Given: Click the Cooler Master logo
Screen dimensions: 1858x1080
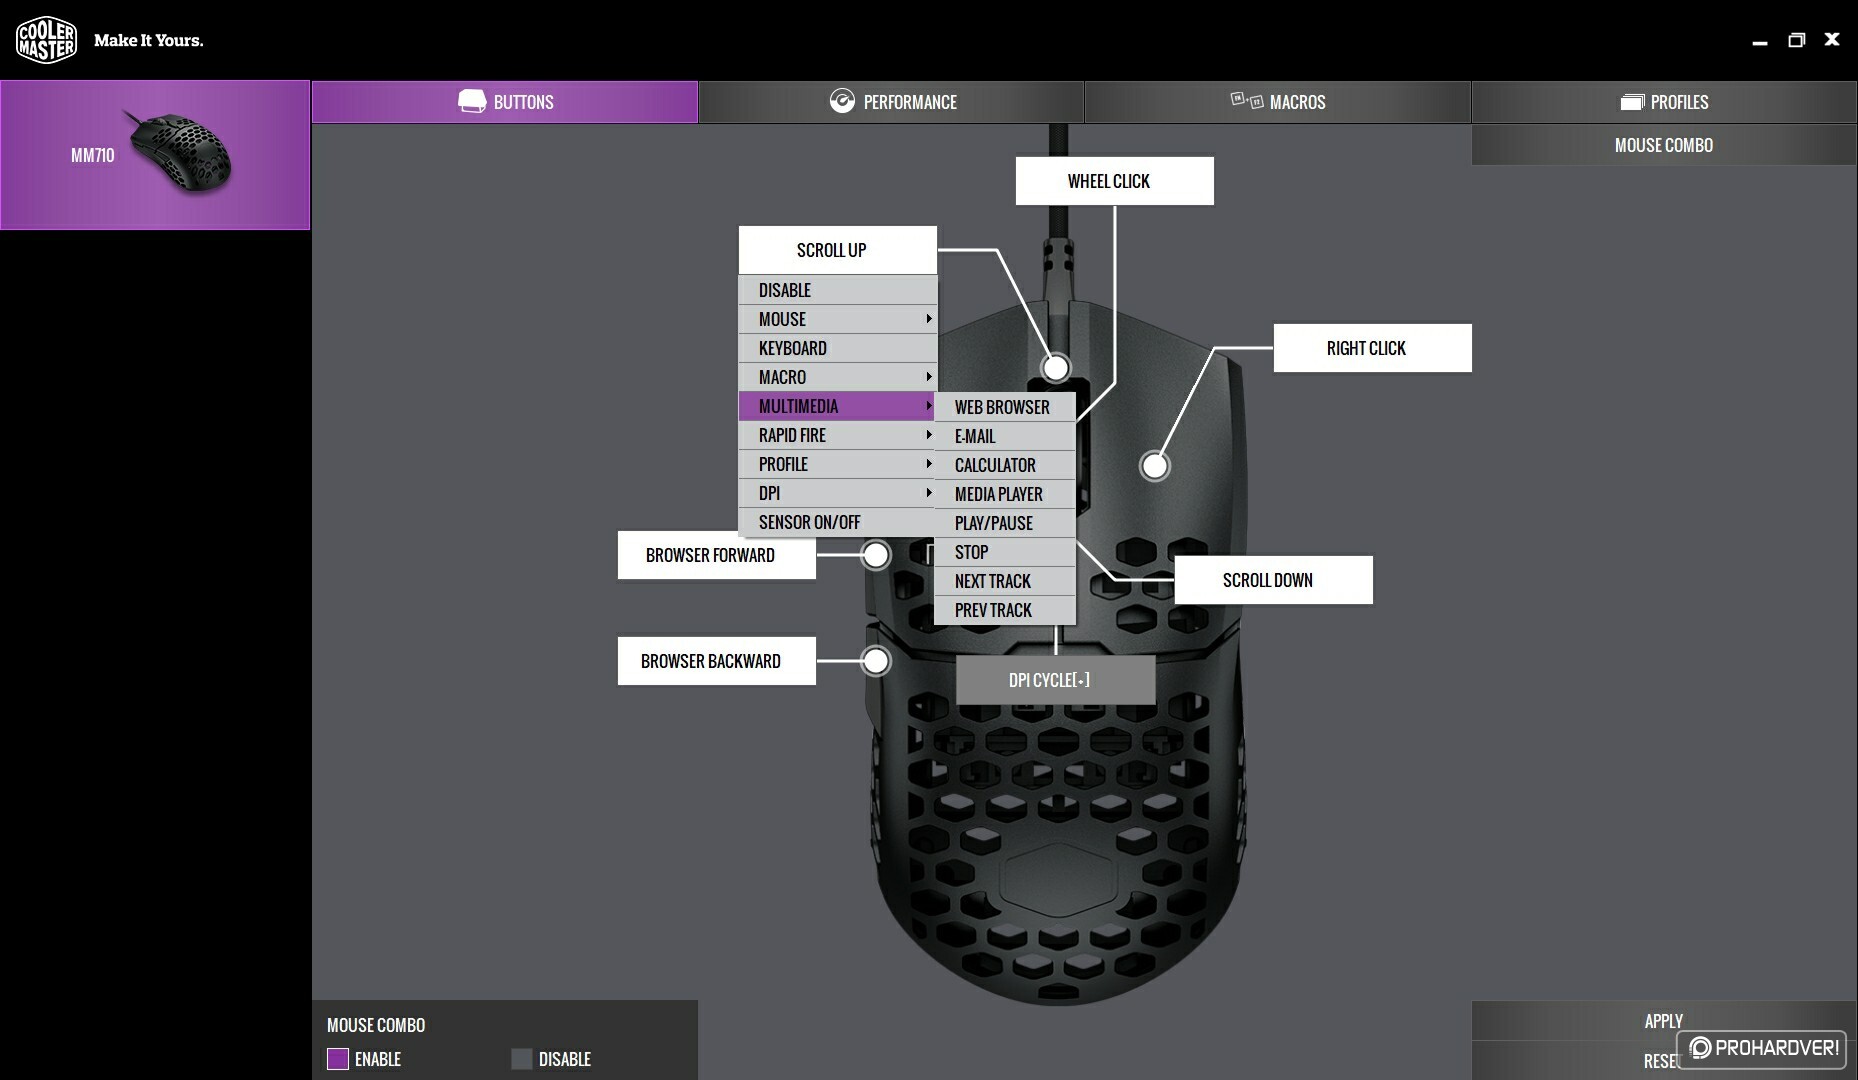Looking at the screenshot, I should click(46, 40).
